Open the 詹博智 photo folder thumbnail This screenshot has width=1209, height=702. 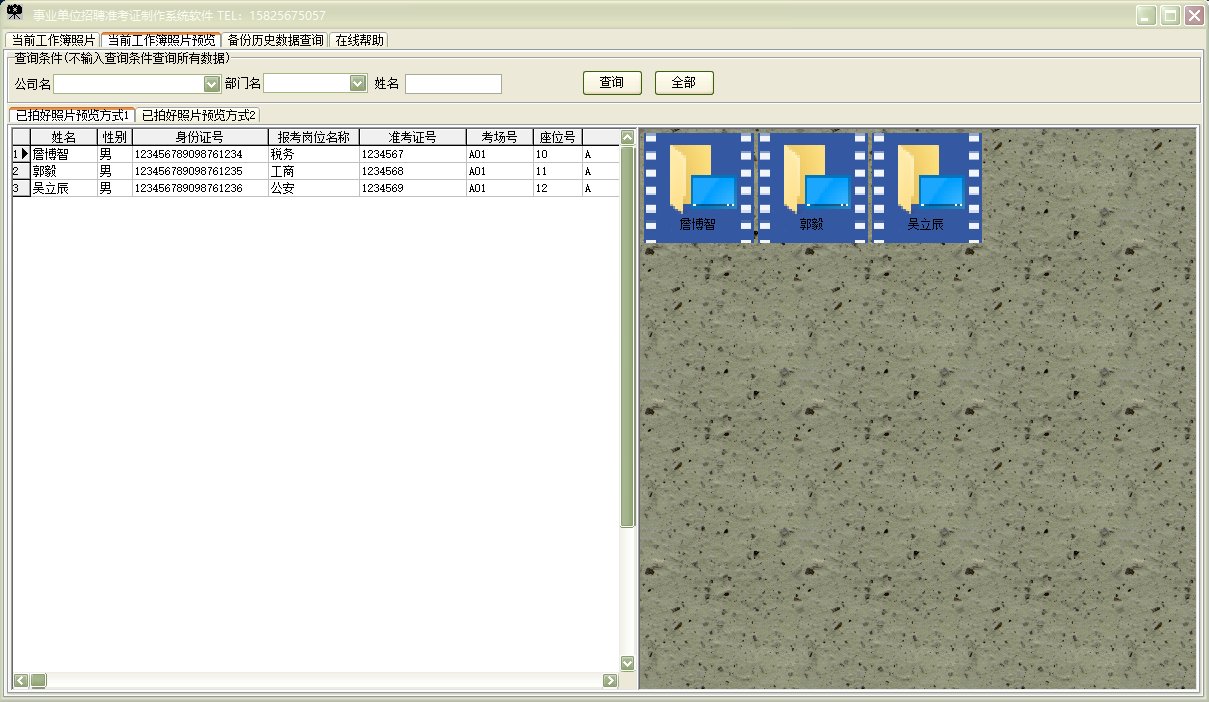click(x=697, y=187)
